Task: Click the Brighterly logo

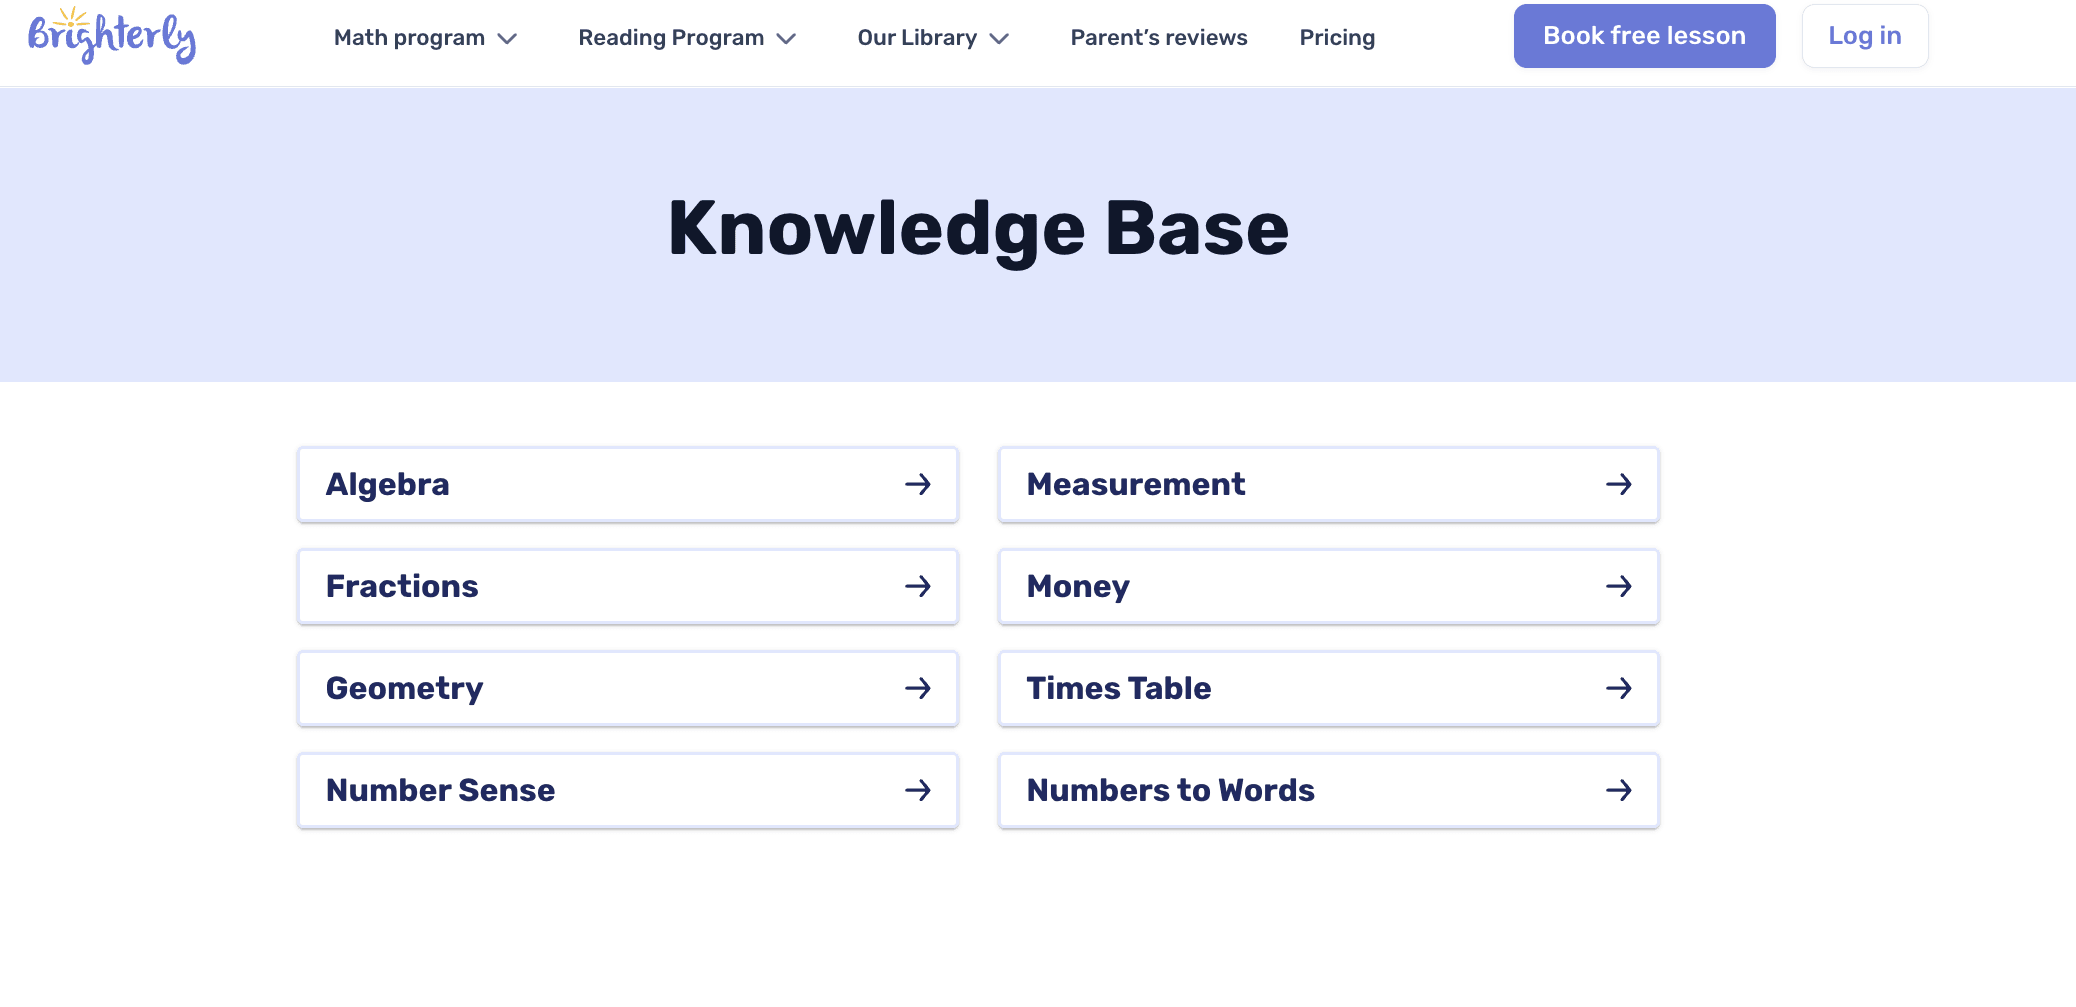Action: point(112,36)
